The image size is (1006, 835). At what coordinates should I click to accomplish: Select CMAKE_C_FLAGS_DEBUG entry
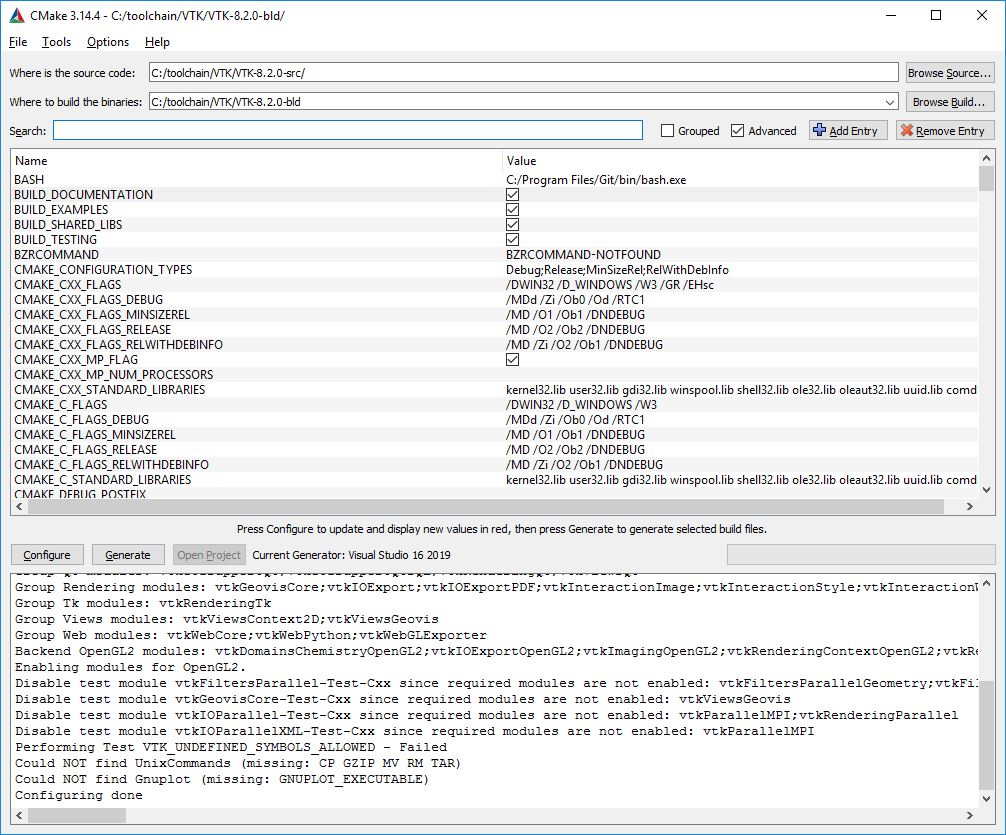[x=81, y=420]
